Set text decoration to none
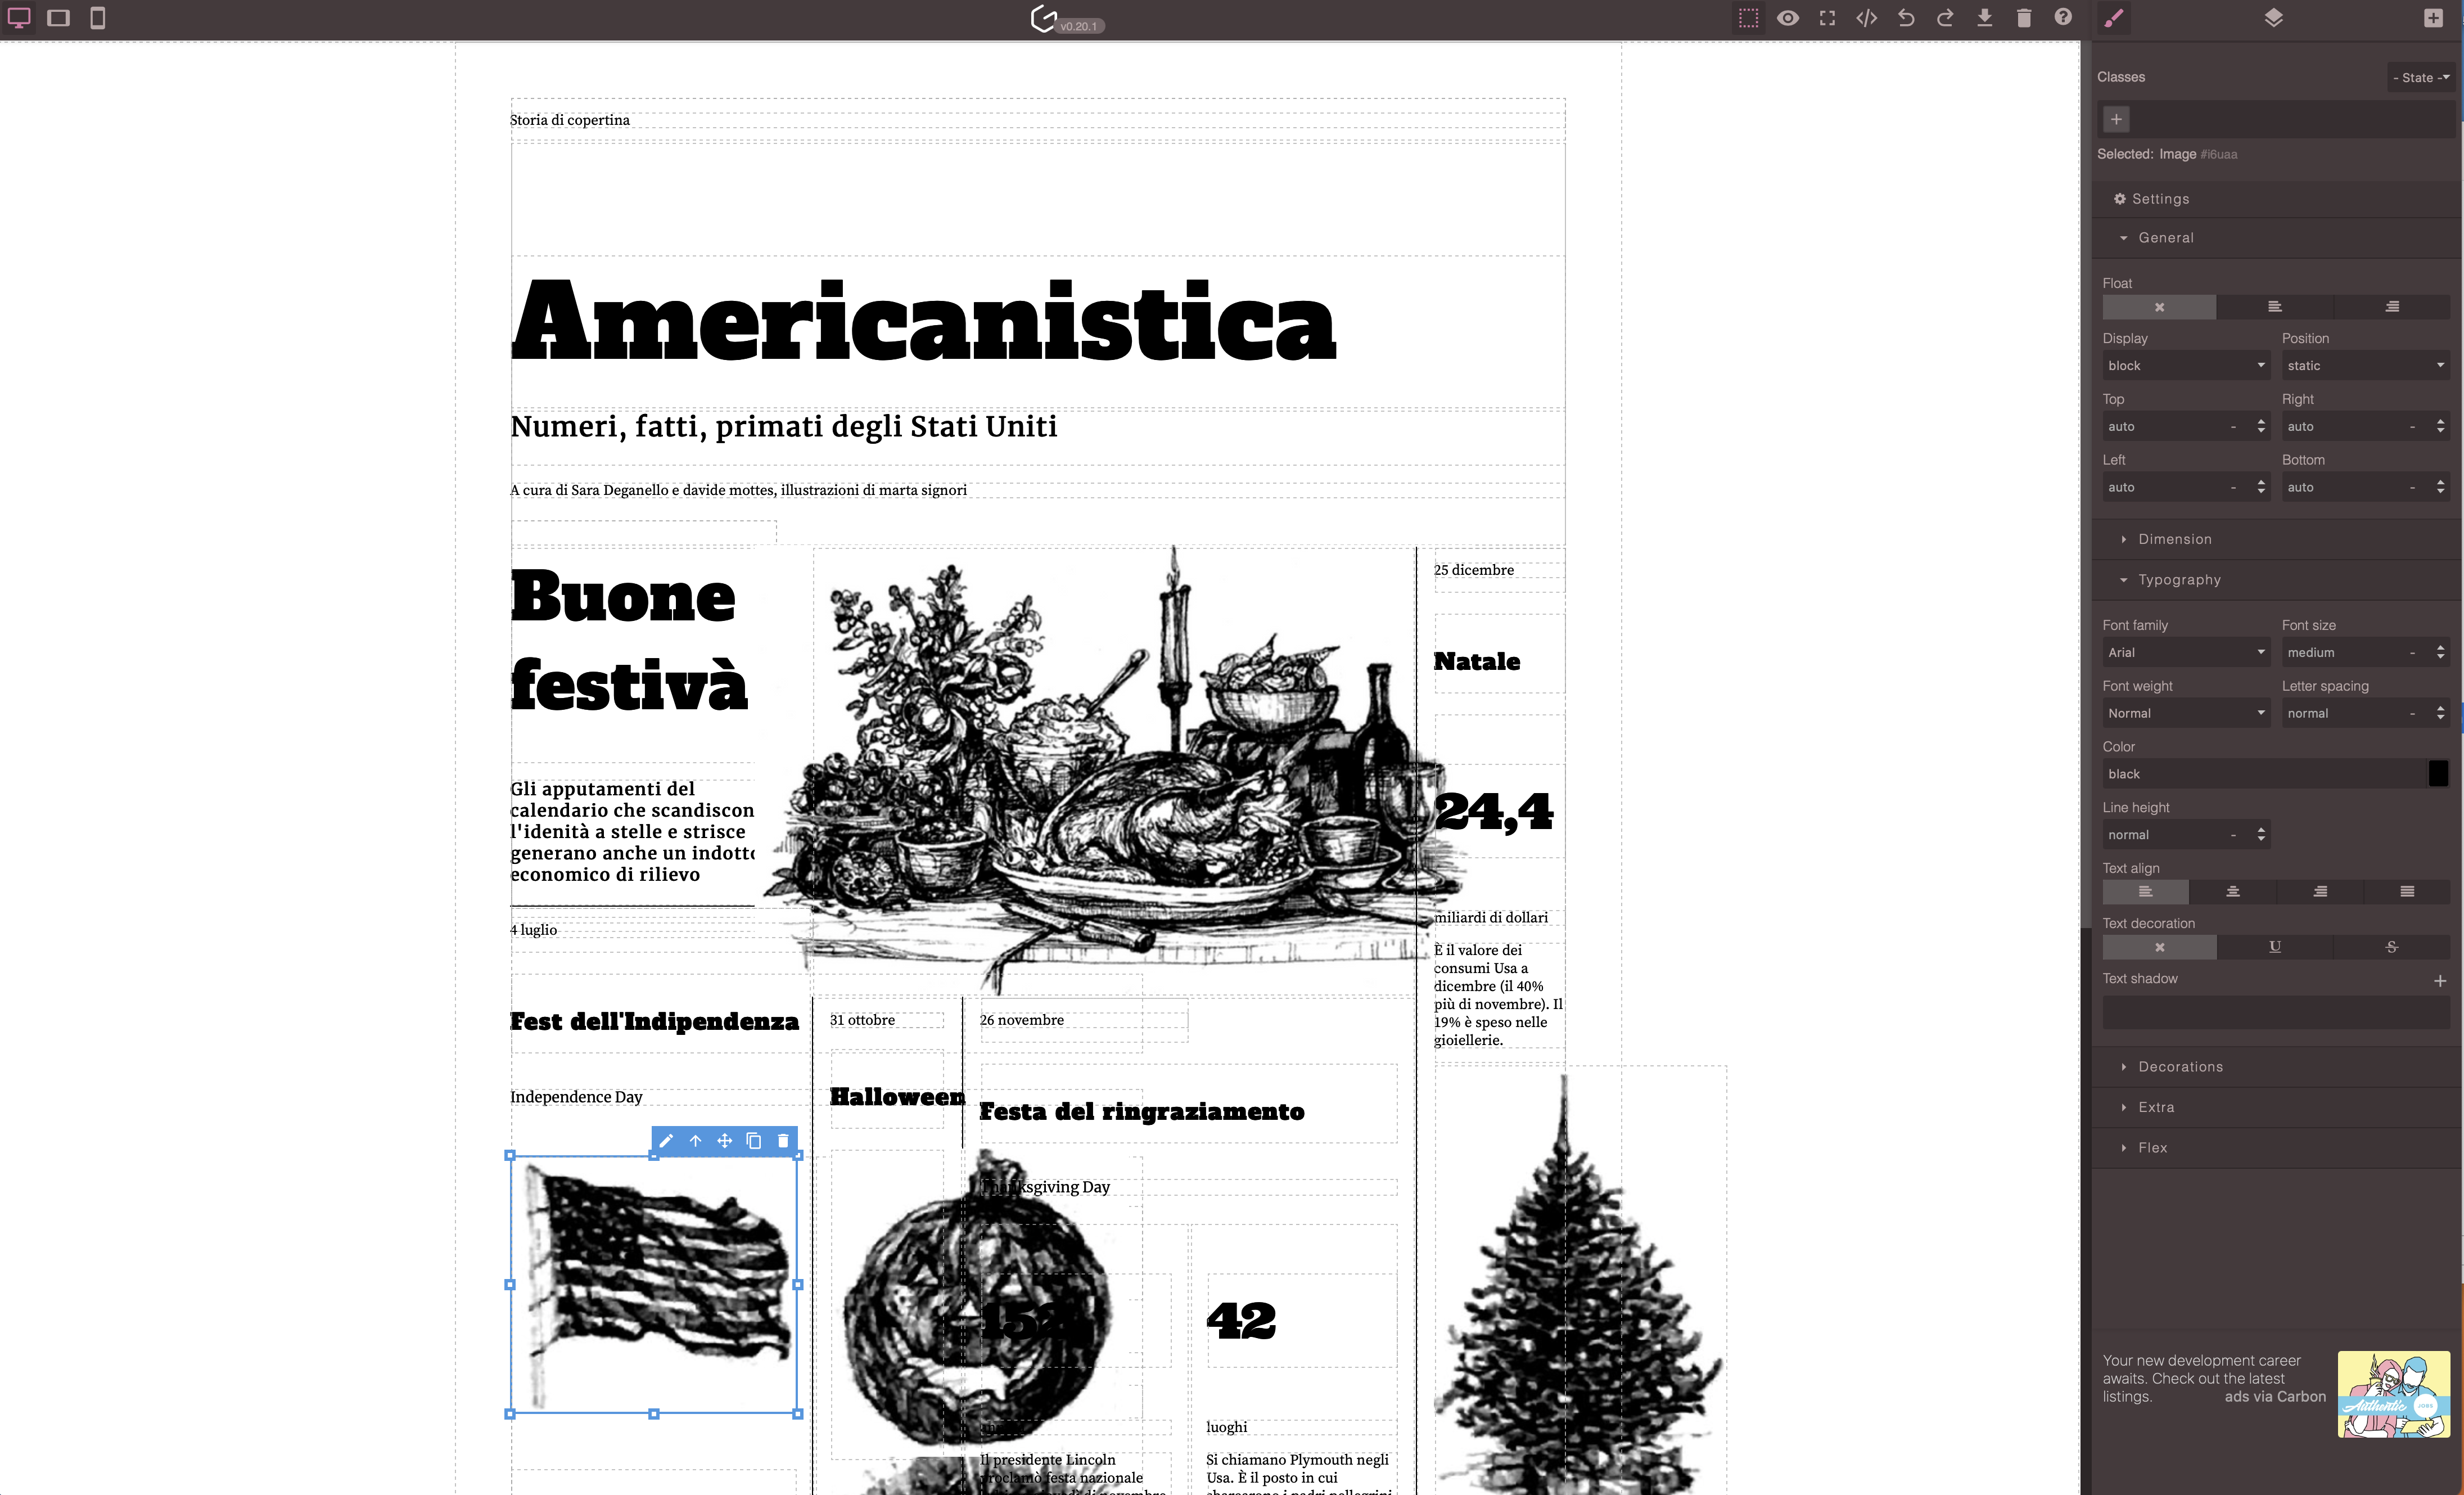The width and height of the screenshot is (2464, 1495). click(2159, 947)
